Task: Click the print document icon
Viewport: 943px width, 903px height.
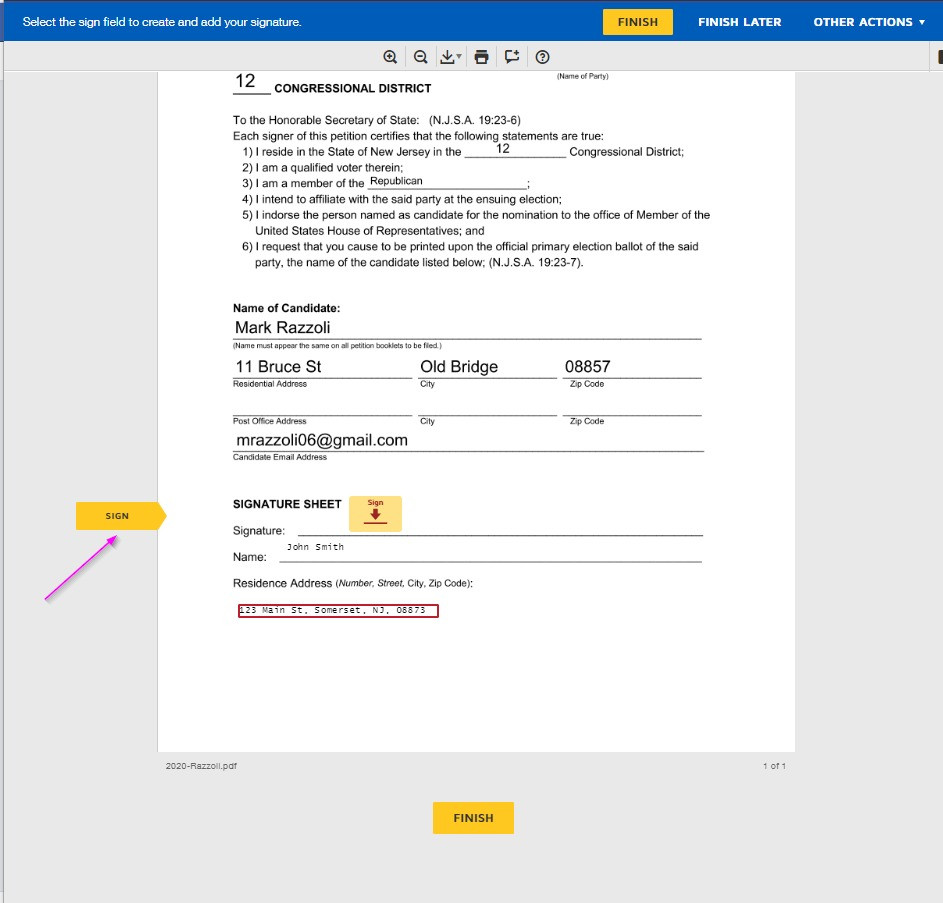Action: tap(481, 57)
